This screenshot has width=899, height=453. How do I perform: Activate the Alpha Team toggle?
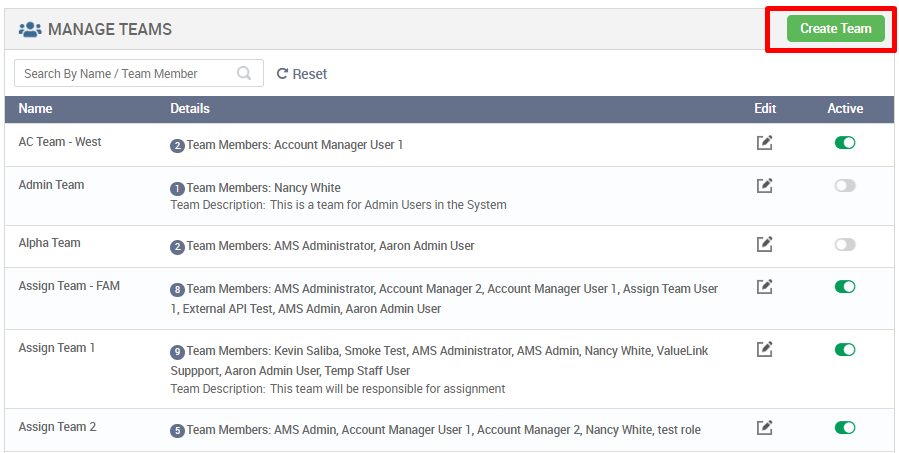845,245
